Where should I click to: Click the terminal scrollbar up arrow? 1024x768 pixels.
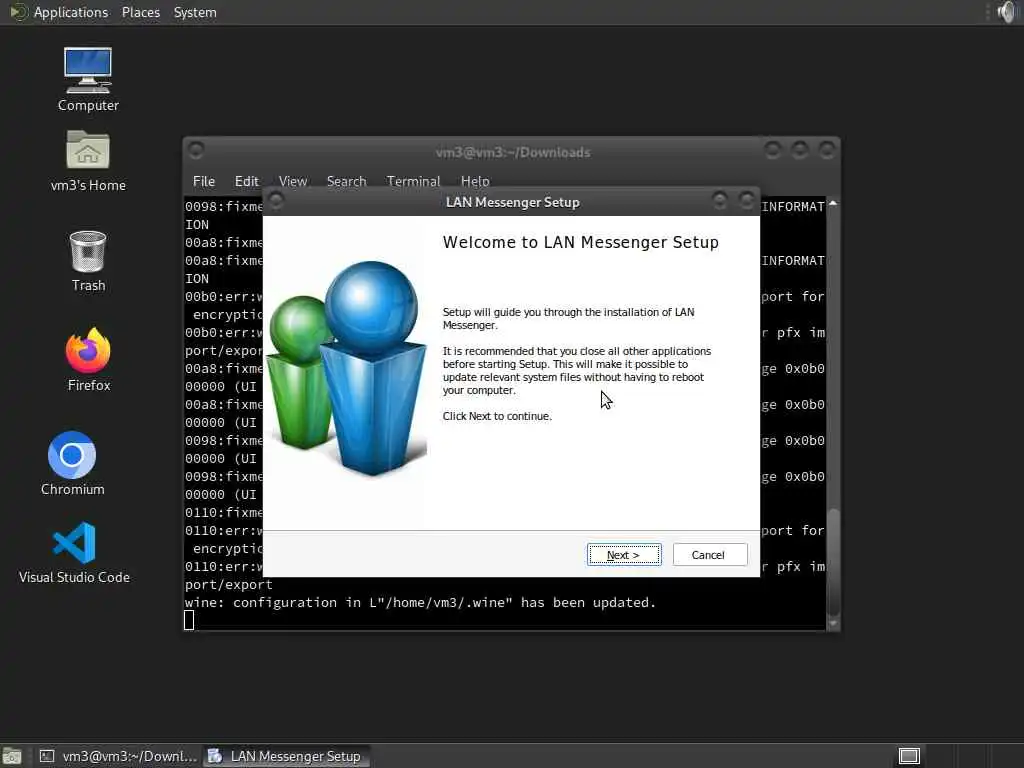point(833,204)
